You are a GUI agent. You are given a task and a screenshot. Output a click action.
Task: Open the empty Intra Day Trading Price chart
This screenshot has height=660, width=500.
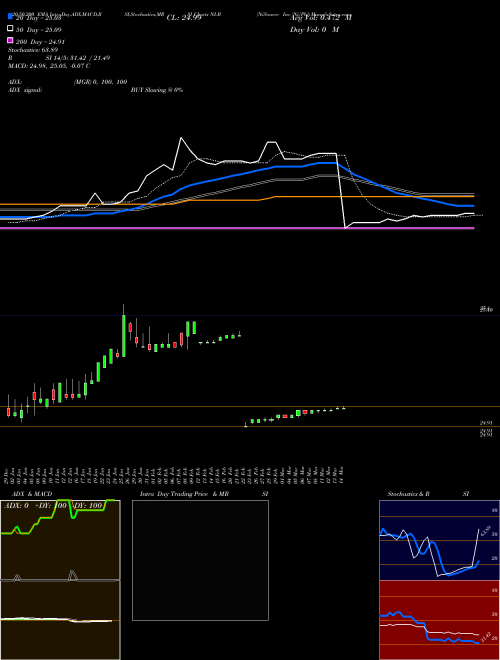(x=200, y=560)
